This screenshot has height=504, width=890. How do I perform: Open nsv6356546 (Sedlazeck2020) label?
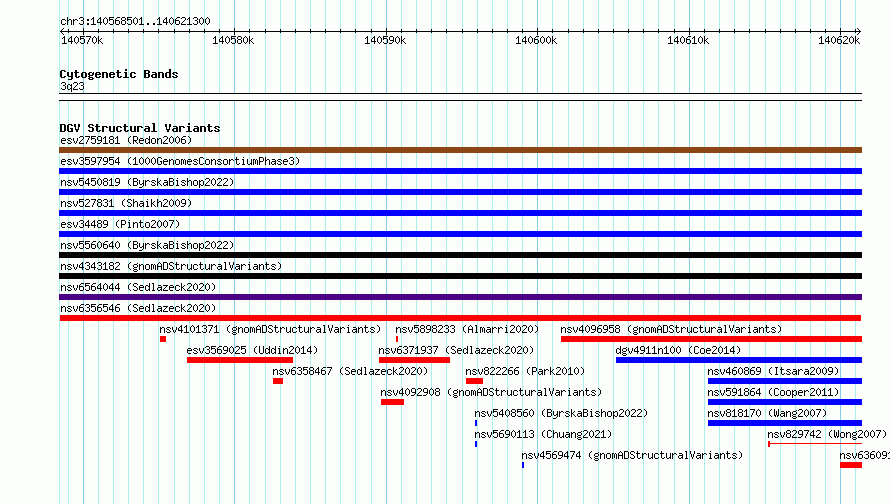click(x=138, y=308)
